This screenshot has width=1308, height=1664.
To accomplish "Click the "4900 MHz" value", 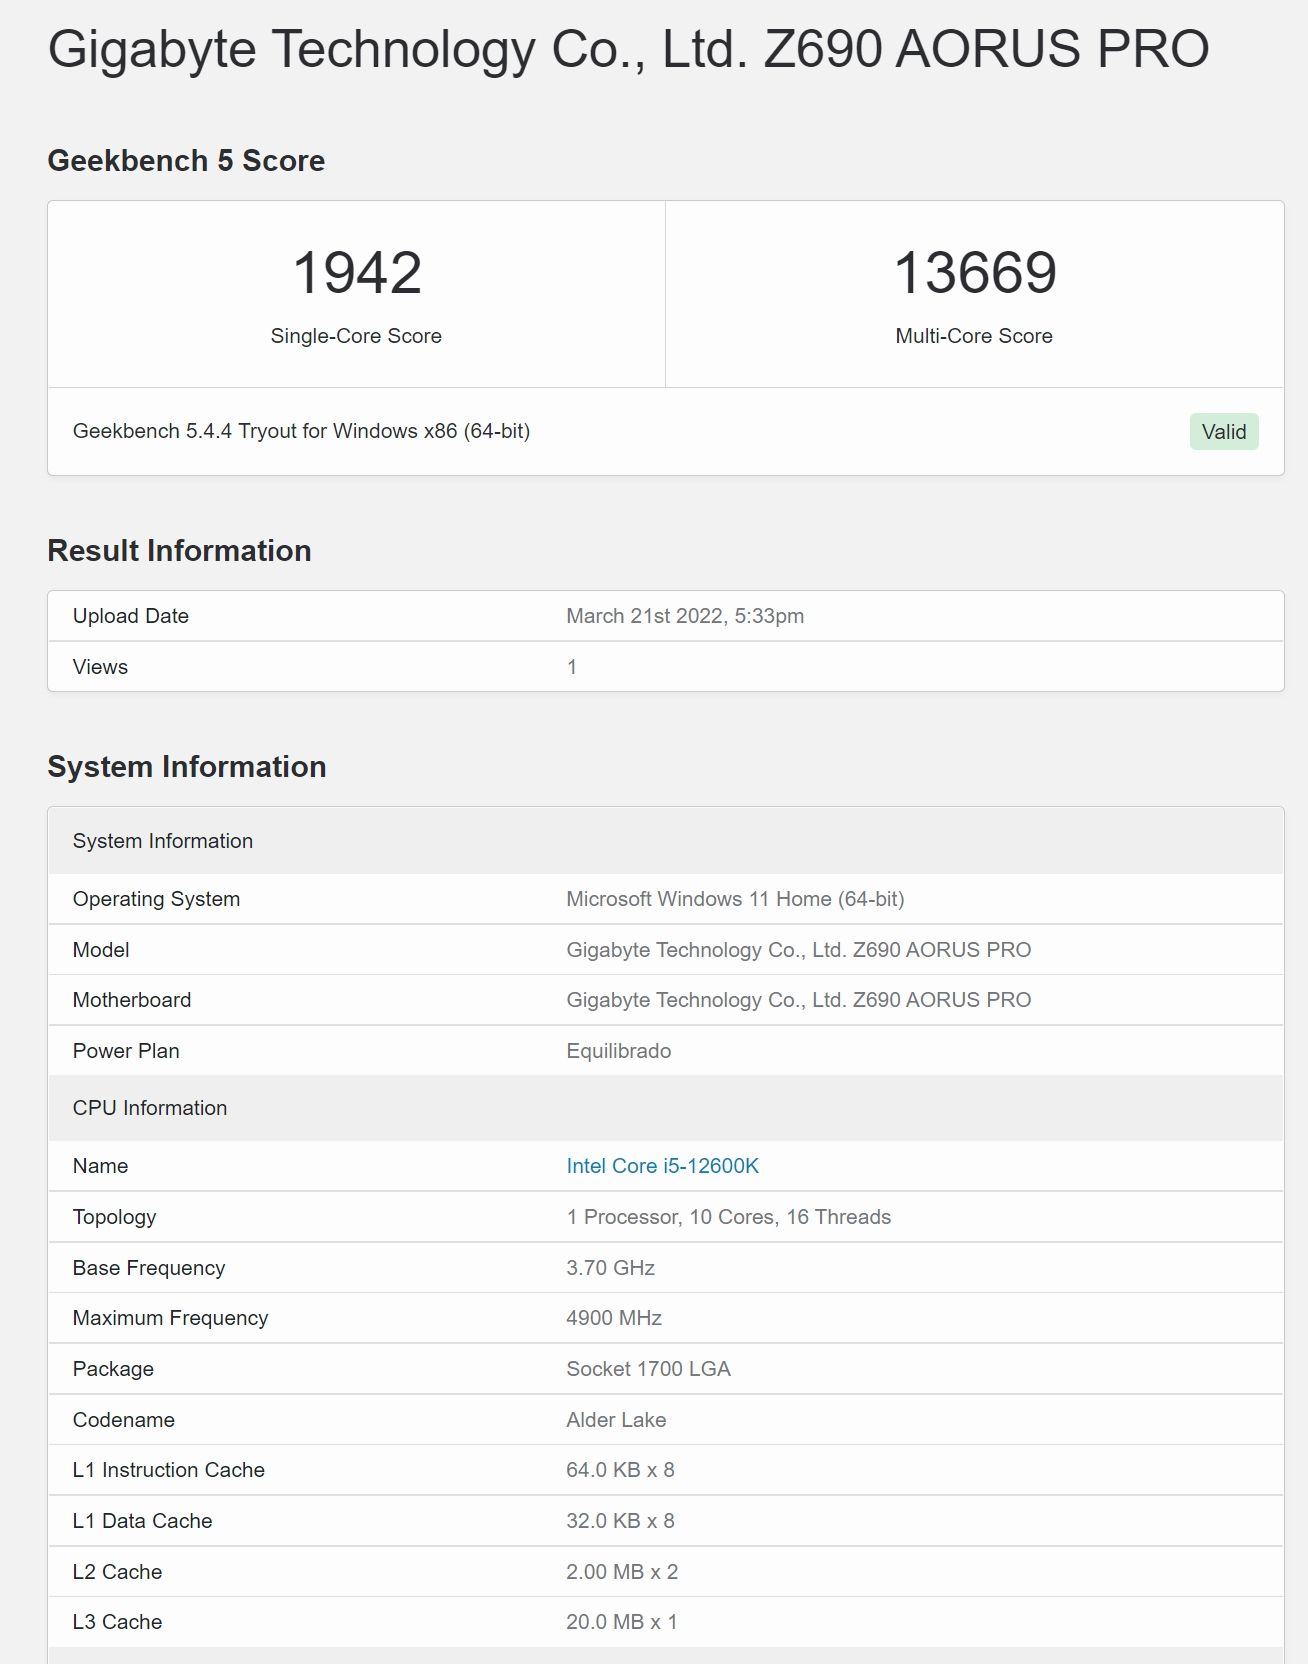I will coord(614,1318).
